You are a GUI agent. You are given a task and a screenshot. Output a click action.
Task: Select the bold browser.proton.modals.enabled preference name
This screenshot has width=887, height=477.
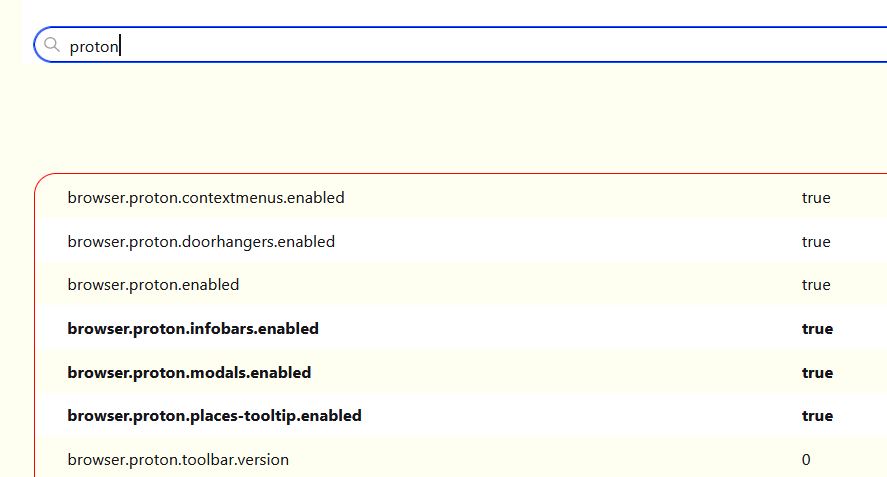coord(189,372)
